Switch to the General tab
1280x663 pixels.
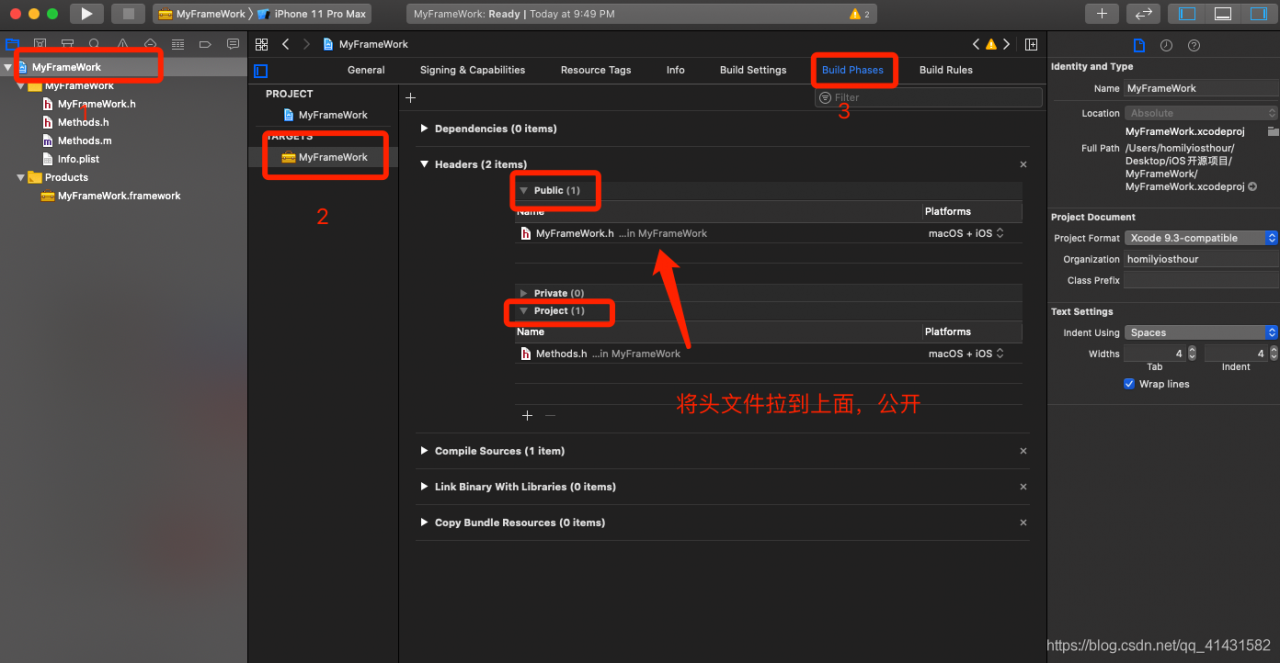coord(366,70)
